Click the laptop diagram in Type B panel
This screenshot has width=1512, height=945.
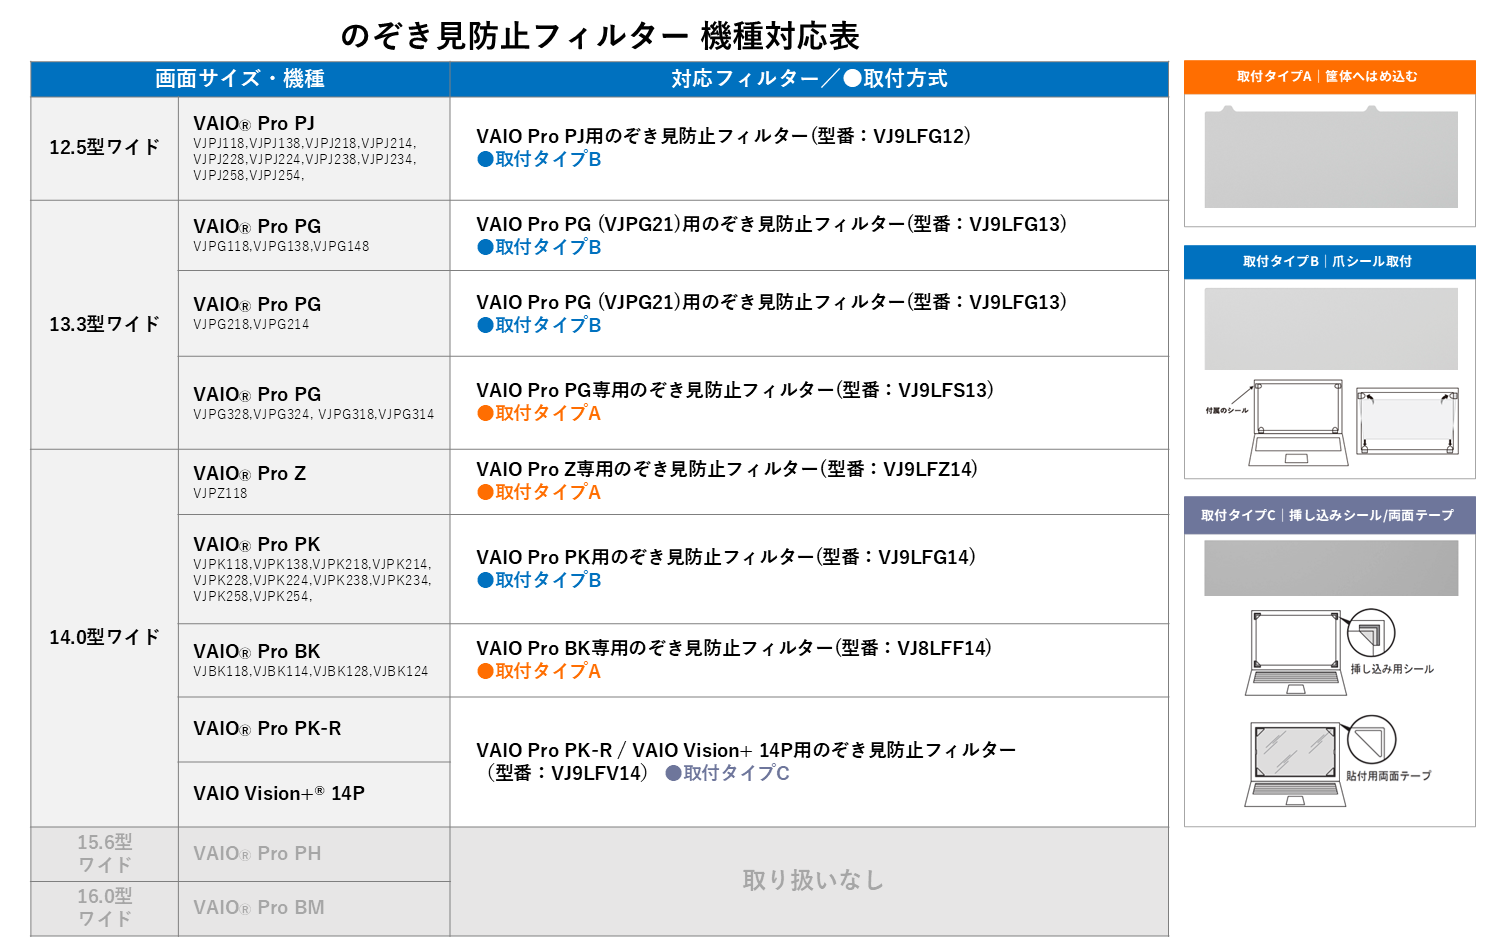point(1297,422)
